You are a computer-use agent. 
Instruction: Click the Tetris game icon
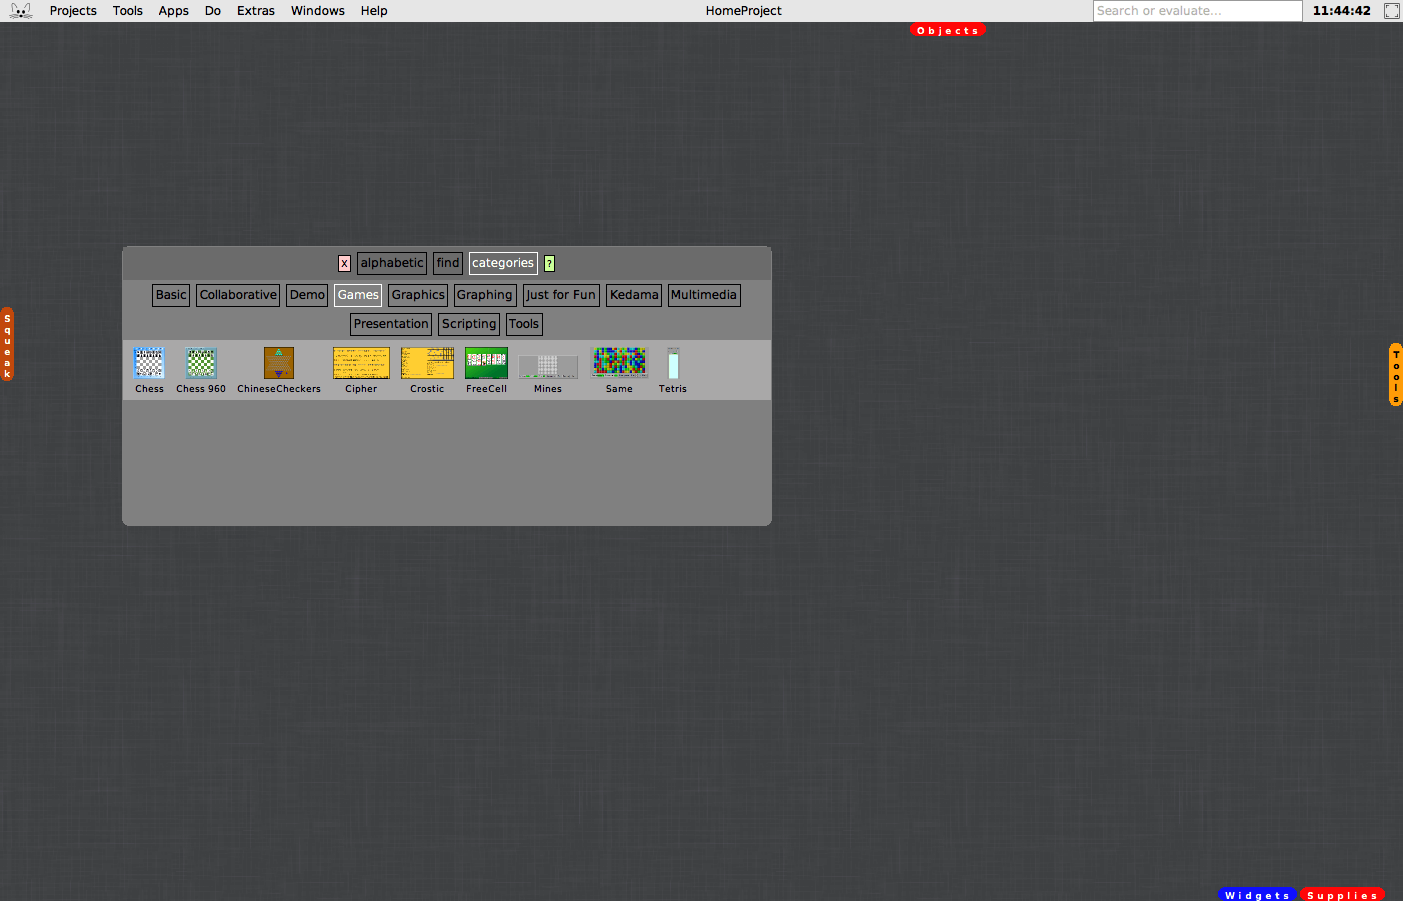pyautogui.click(x=673, y=364)
